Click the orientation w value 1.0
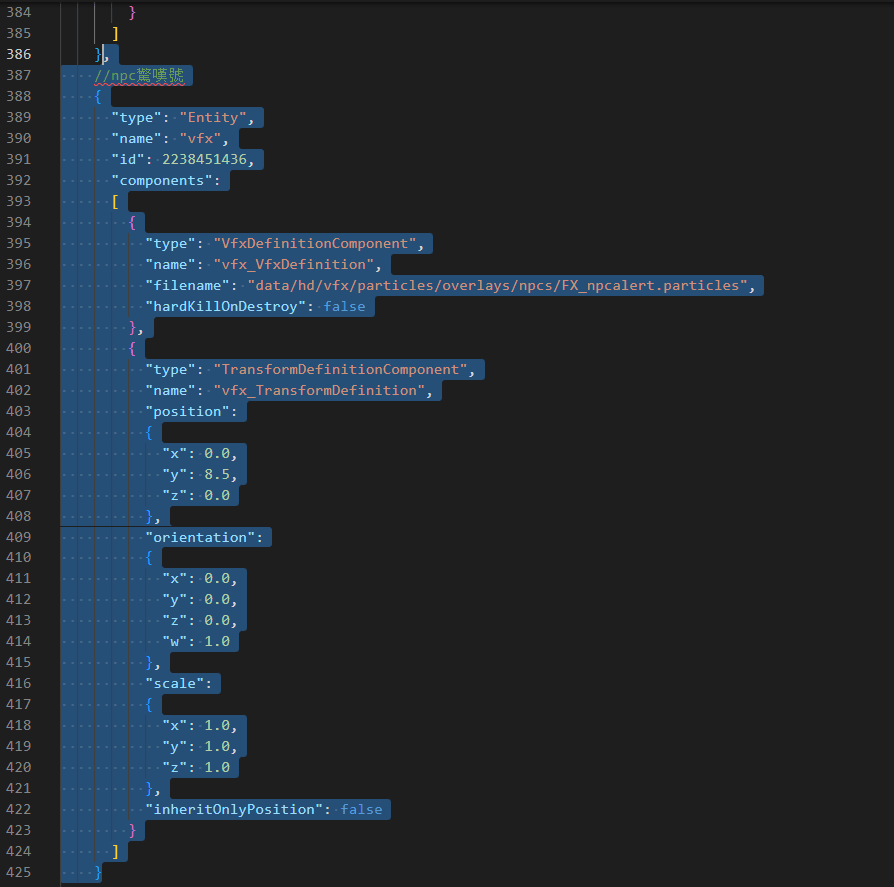The width and height of the screenshot is (894, 887). coord(217,641)
